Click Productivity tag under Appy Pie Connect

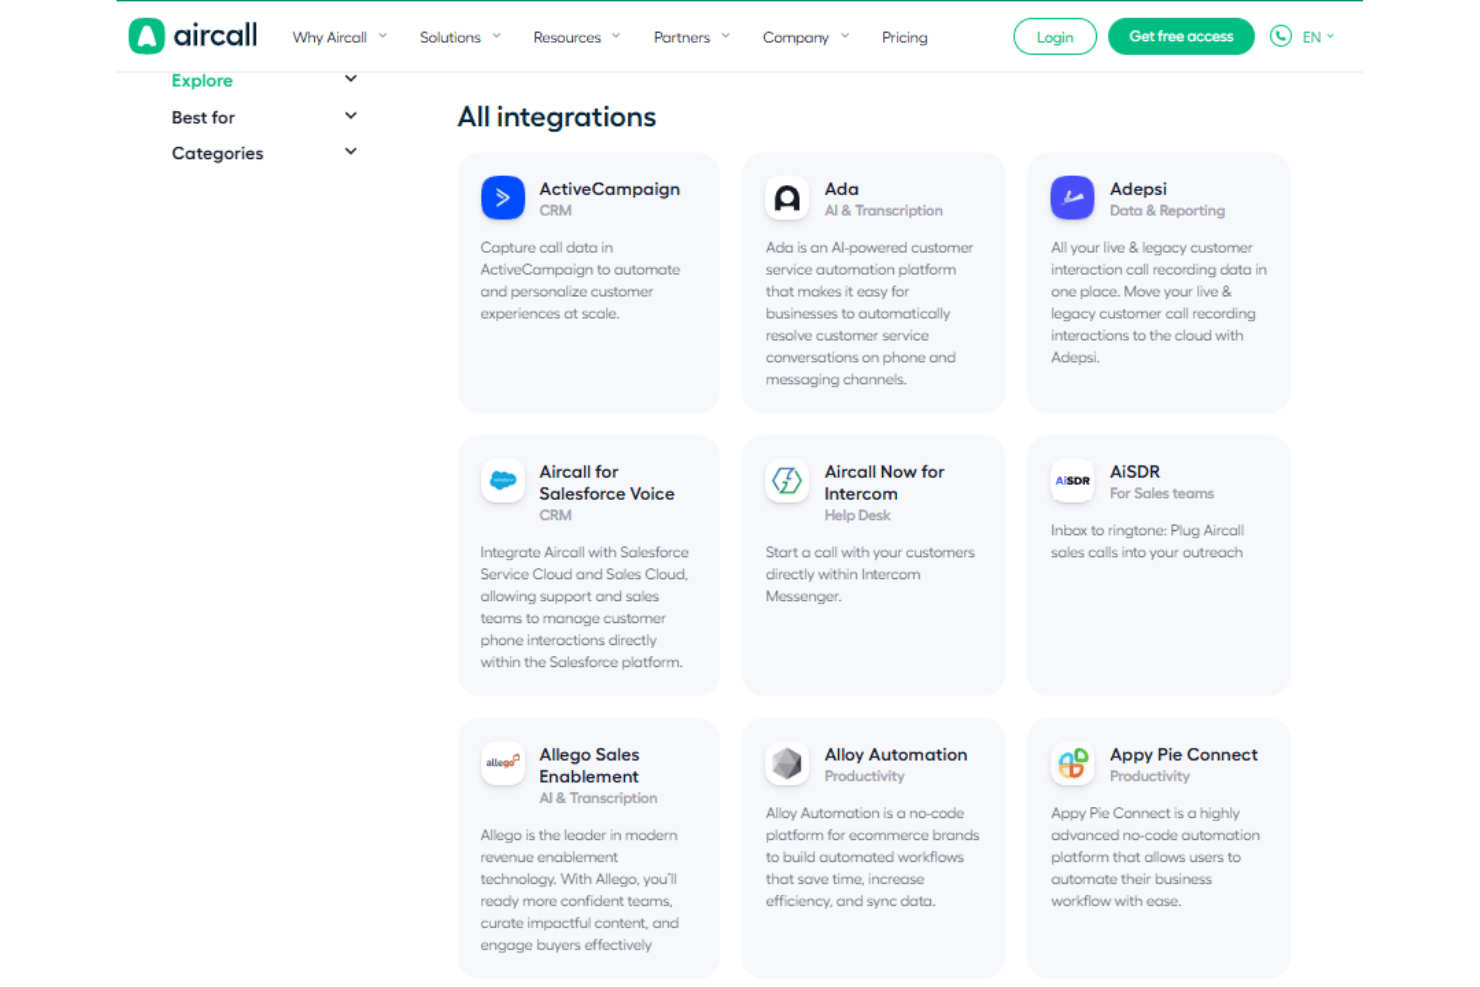point(1150,777)
